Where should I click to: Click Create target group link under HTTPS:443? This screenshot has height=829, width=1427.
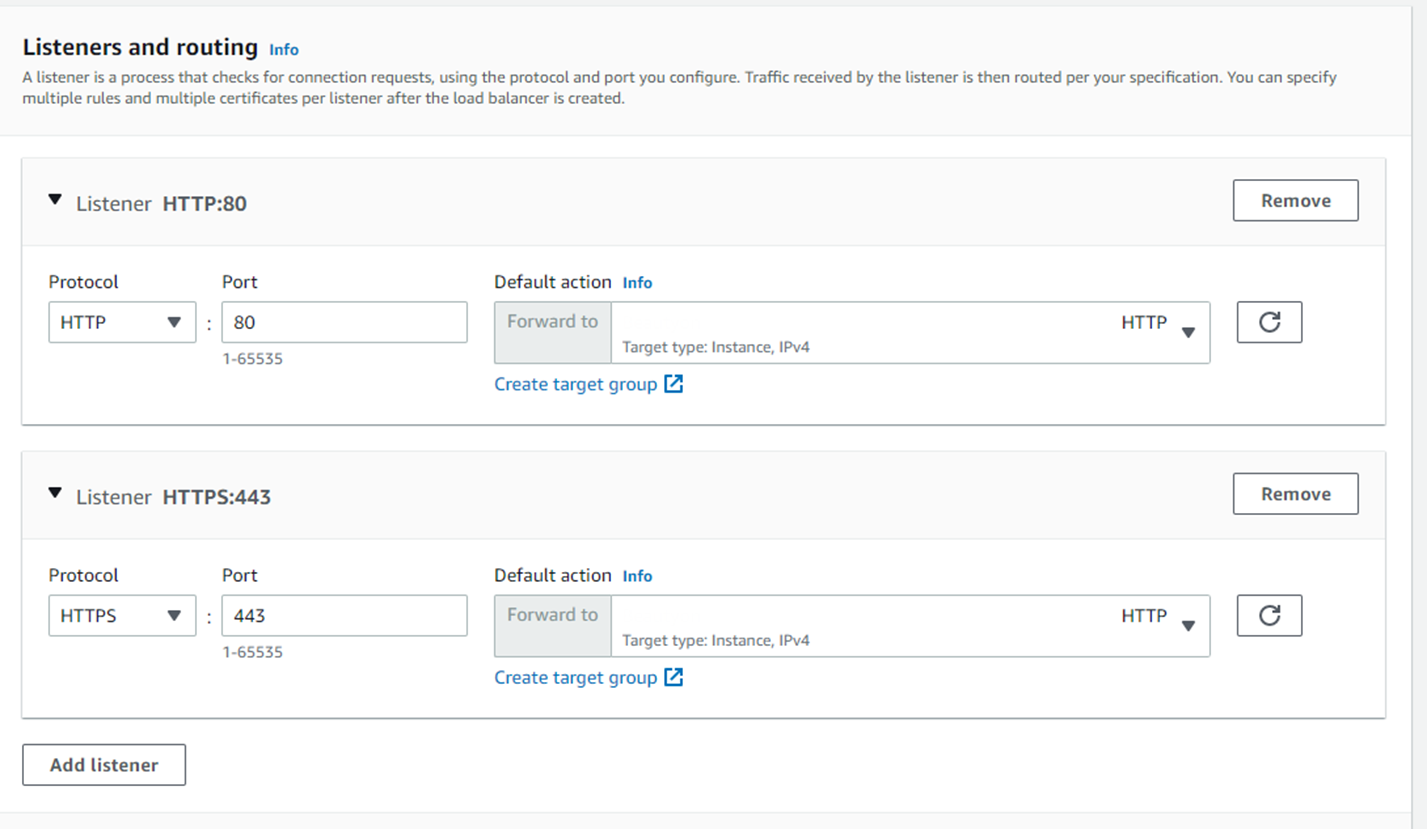coord(576,677)
